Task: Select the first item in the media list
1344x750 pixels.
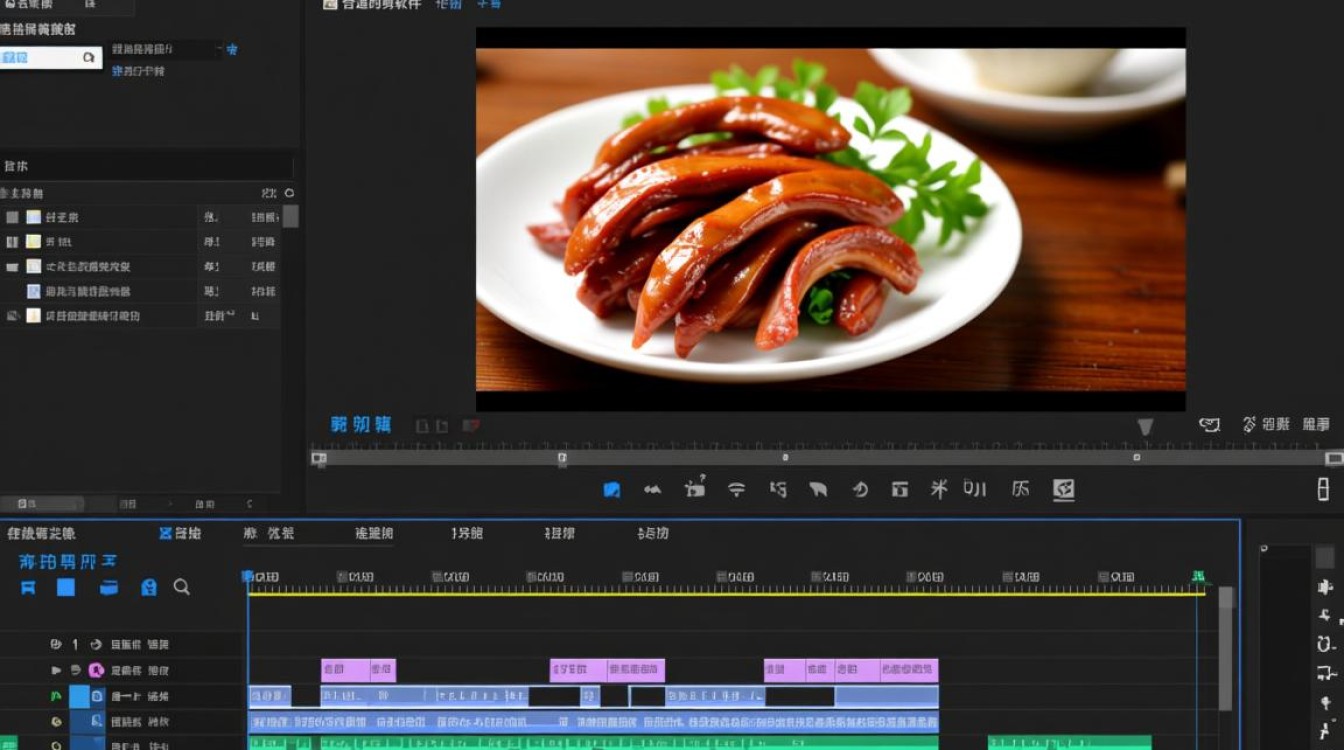Action: tap(140, 217)
